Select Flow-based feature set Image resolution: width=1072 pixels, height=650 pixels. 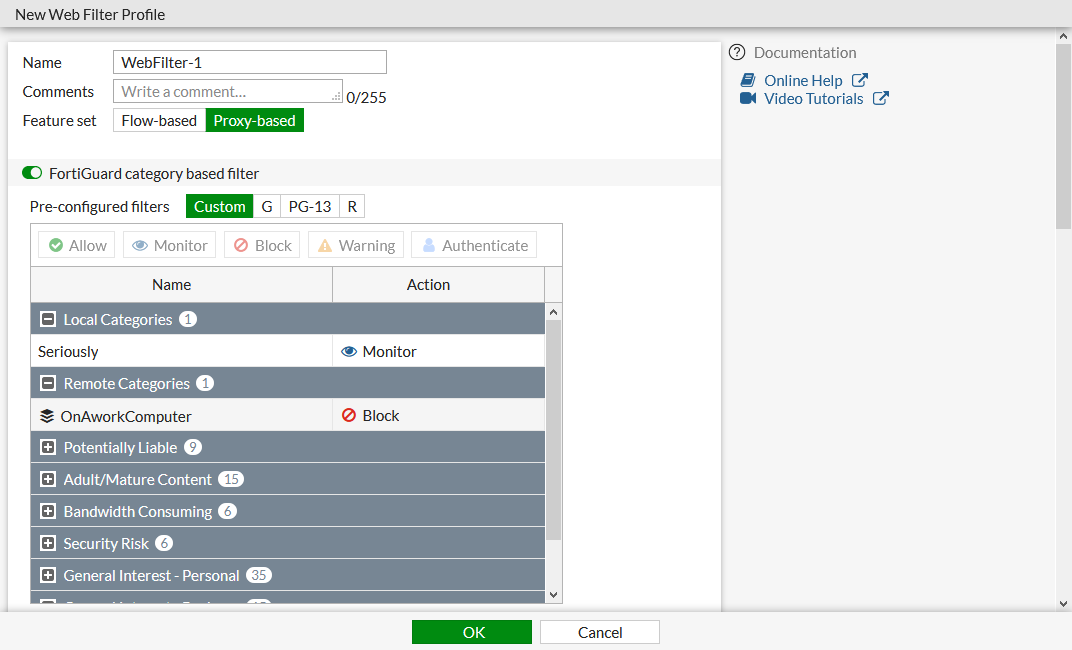pos(159,120)
